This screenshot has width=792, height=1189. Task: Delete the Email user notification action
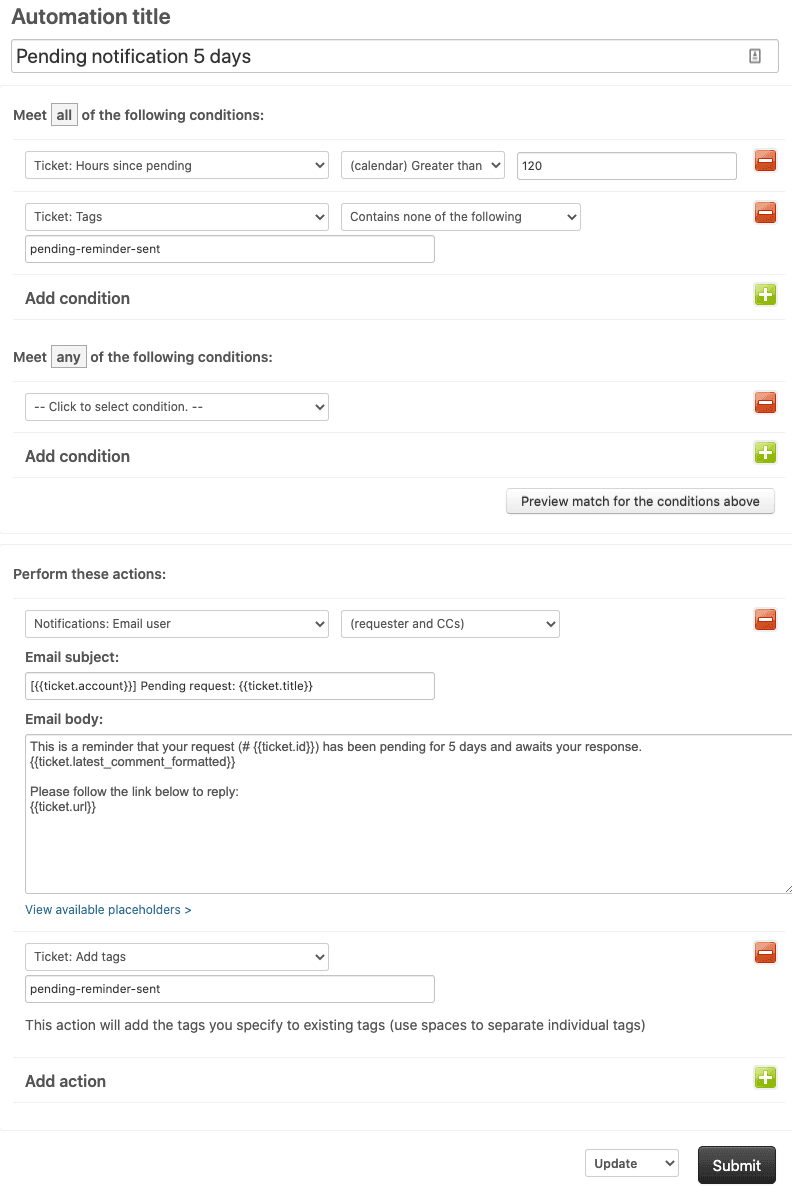(x=765, y=619)
